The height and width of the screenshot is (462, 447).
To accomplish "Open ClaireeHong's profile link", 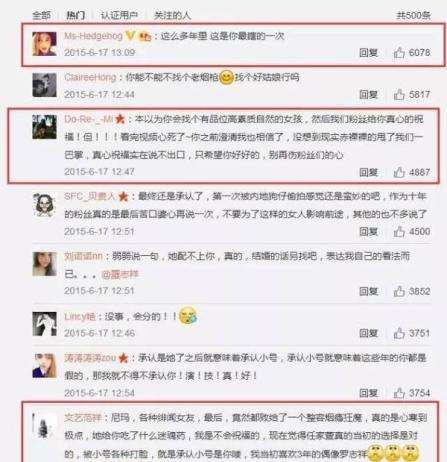I will coord(90,77).
